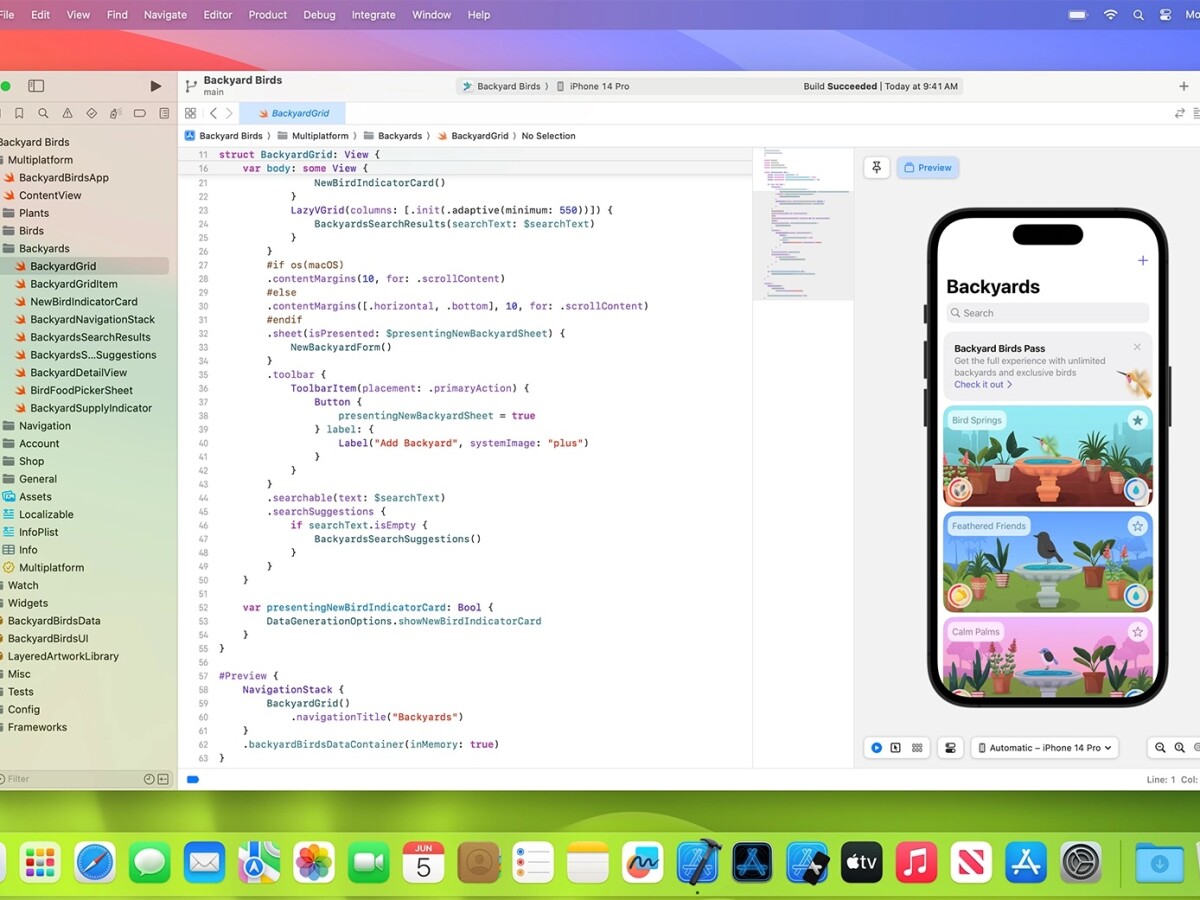Add a new editor with the plus button

click(x=1184, y=87)
